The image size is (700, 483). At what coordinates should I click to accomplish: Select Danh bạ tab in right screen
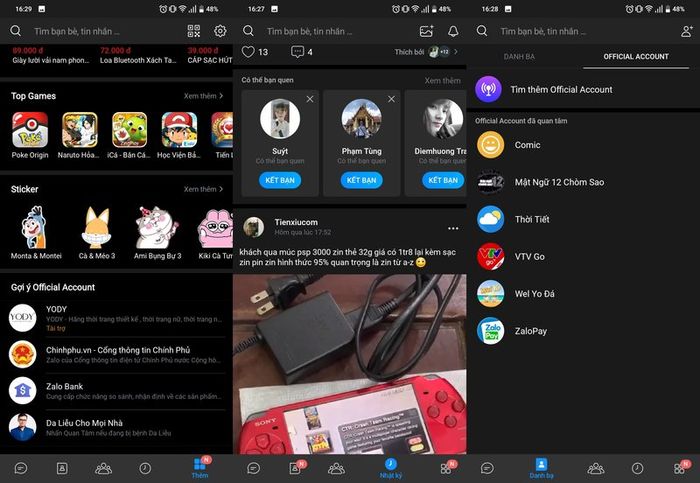[541, 468]
